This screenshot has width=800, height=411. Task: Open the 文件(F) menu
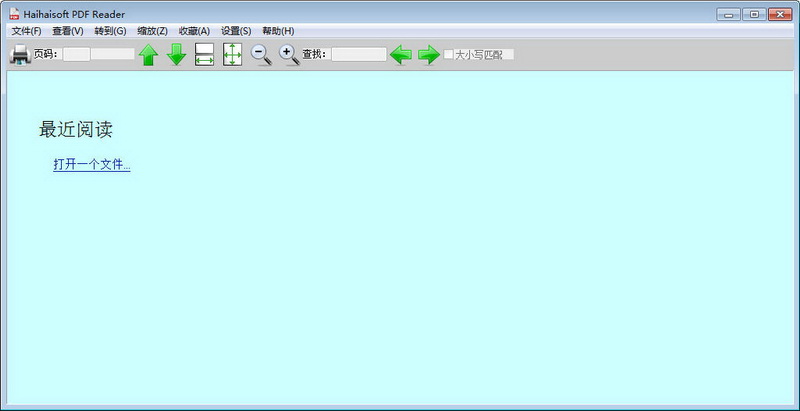[x=27, y=31]
